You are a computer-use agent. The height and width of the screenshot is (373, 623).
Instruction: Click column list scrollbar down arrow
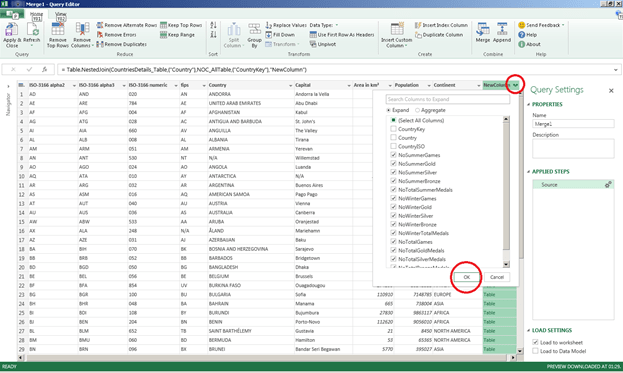coord(506,264)
